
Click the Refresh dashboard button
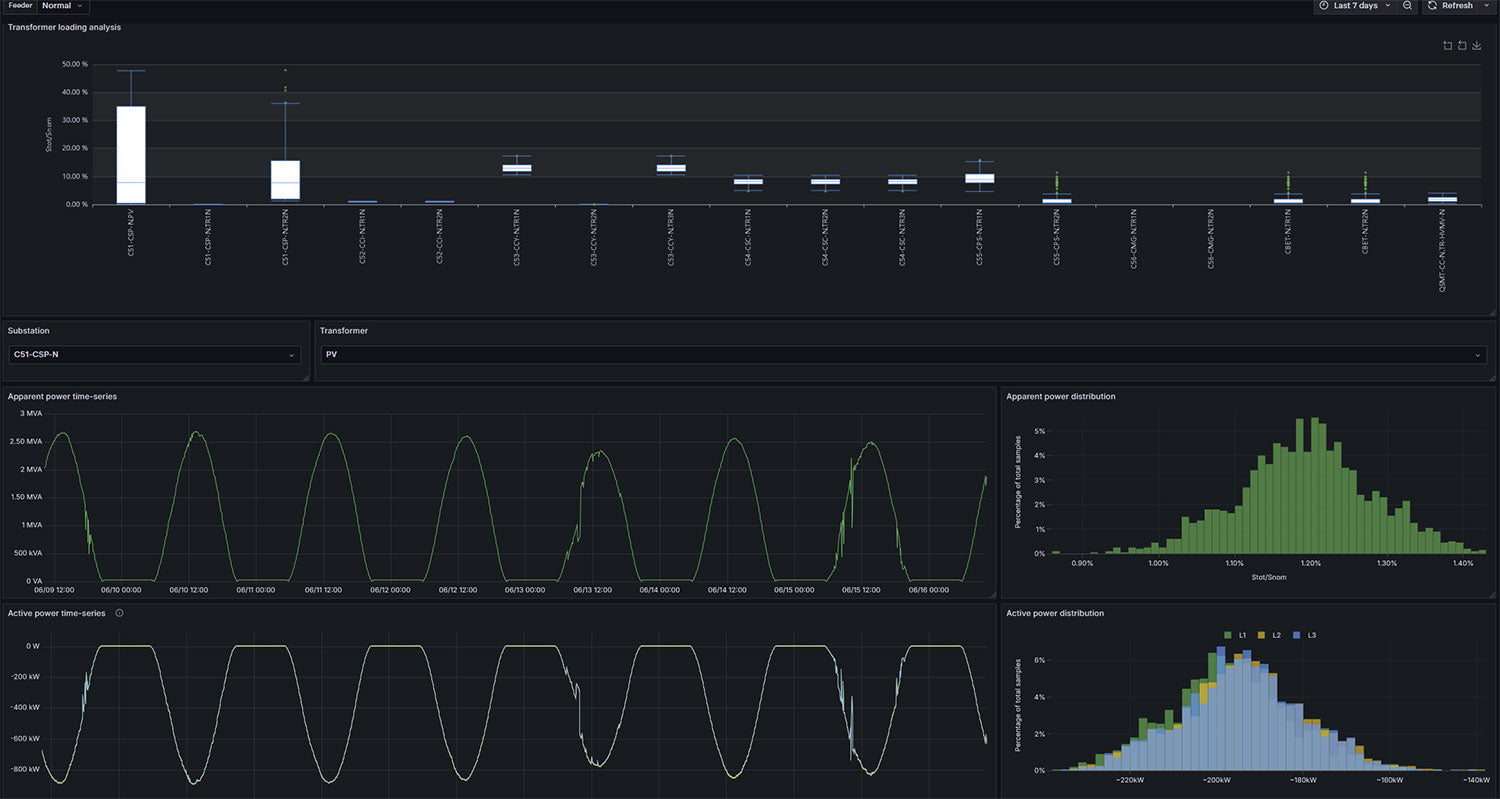(1450, 6)
